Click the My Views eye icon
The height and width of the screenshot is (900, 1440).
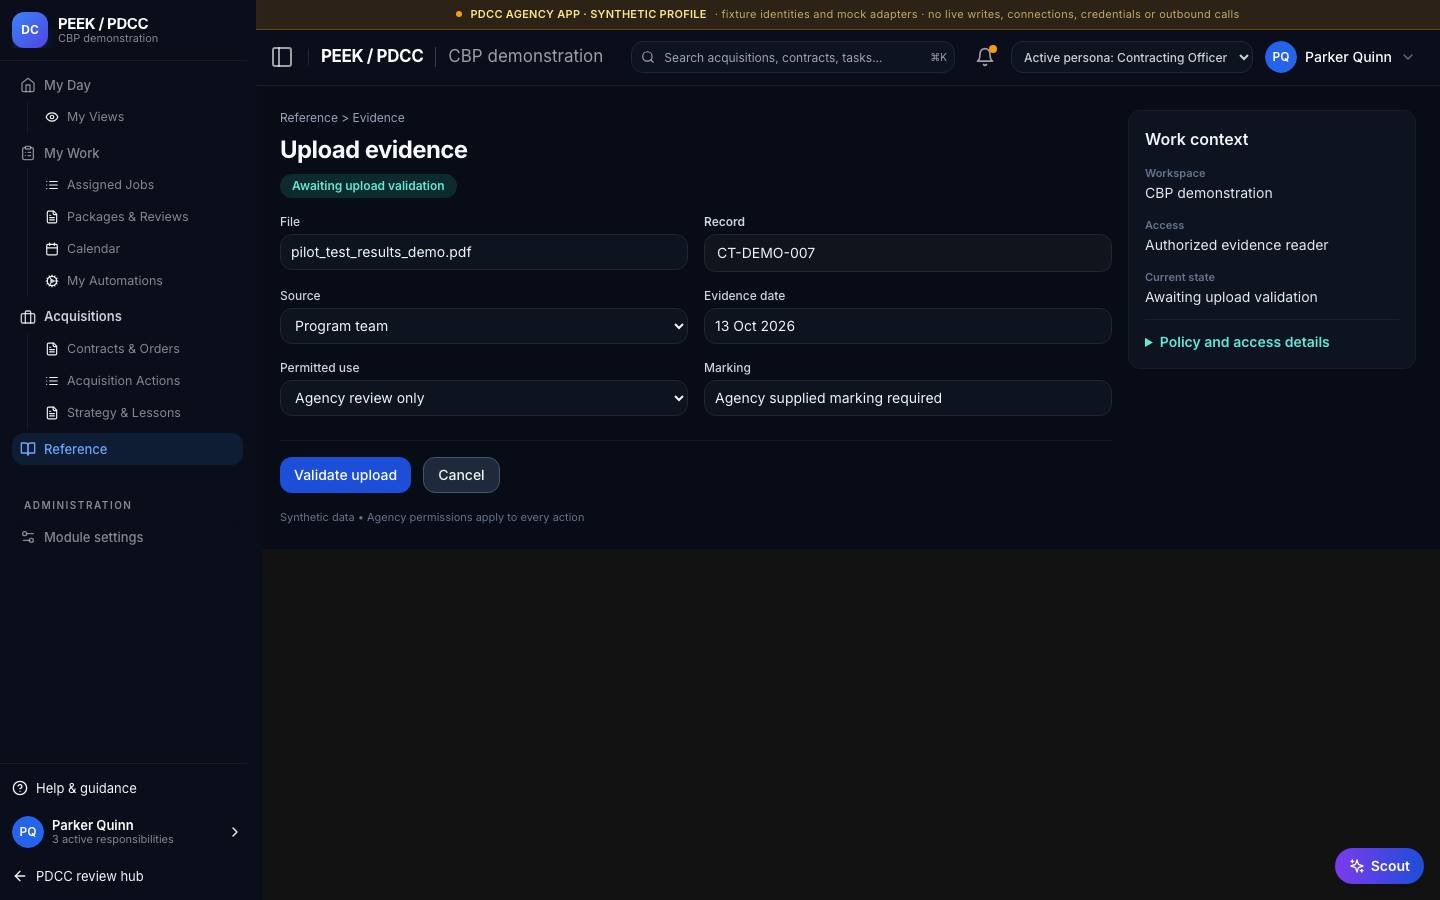(52, 117)
